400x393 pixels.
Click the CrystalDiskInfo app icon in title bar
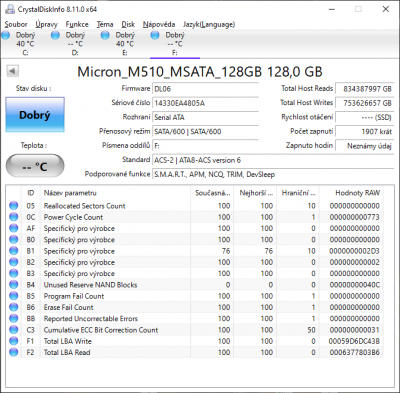coord(10,9)
